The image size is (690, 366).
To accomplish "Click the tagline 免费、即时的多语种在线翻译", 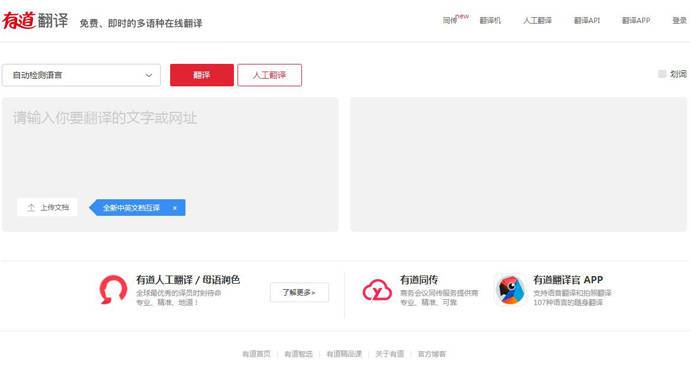I will coord(141,23).
